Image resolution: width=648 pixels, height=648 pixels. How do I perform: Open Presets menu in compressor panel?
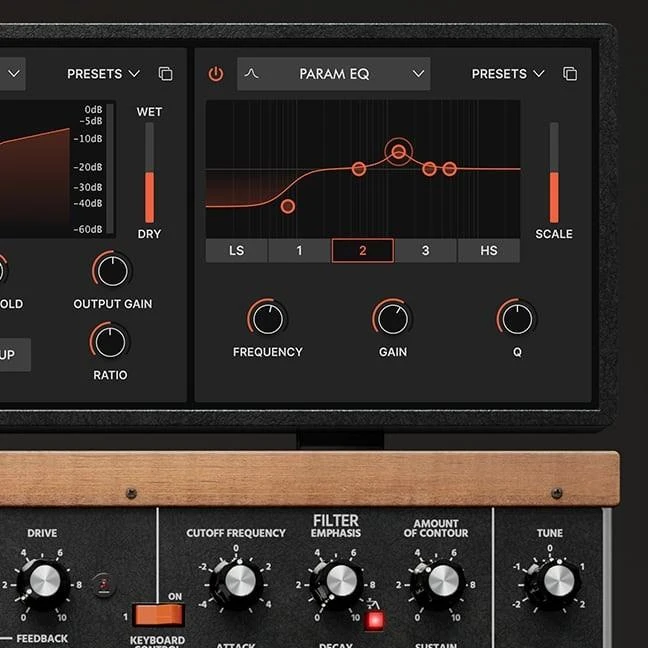[x=103, y=74]
